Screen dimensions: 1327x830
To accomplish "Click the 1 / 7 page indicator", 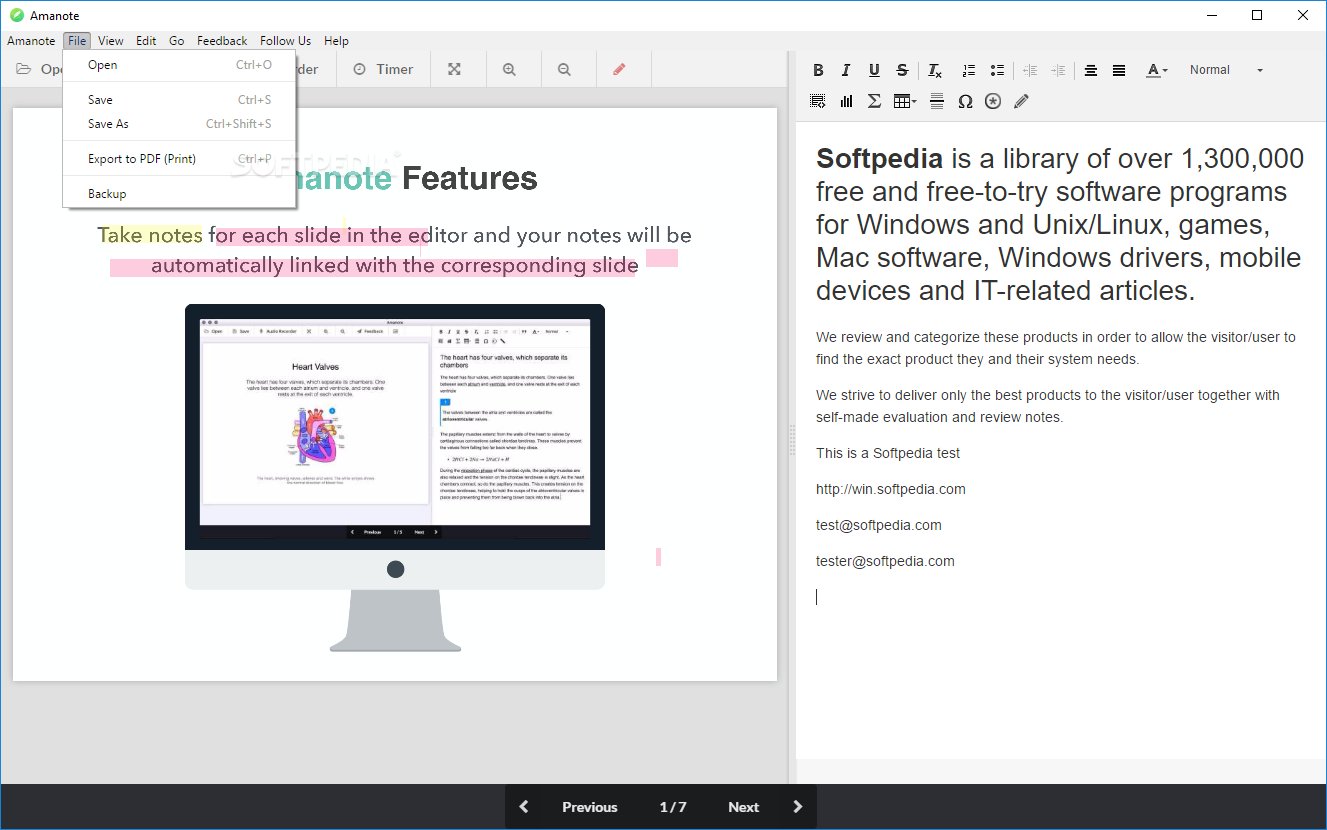I will (x=673, y=807).
